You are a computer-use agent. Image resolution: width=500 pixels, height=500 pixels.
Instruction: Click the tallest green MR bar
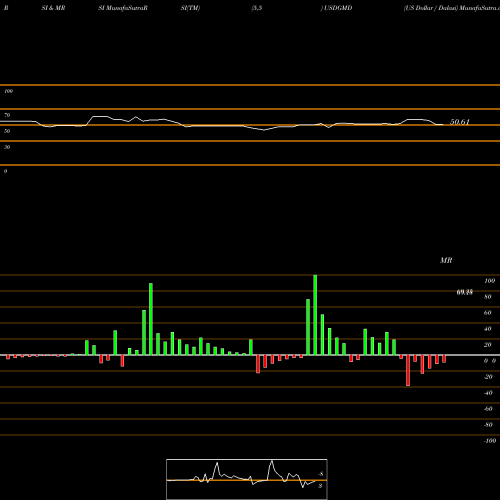coord(315,315)
